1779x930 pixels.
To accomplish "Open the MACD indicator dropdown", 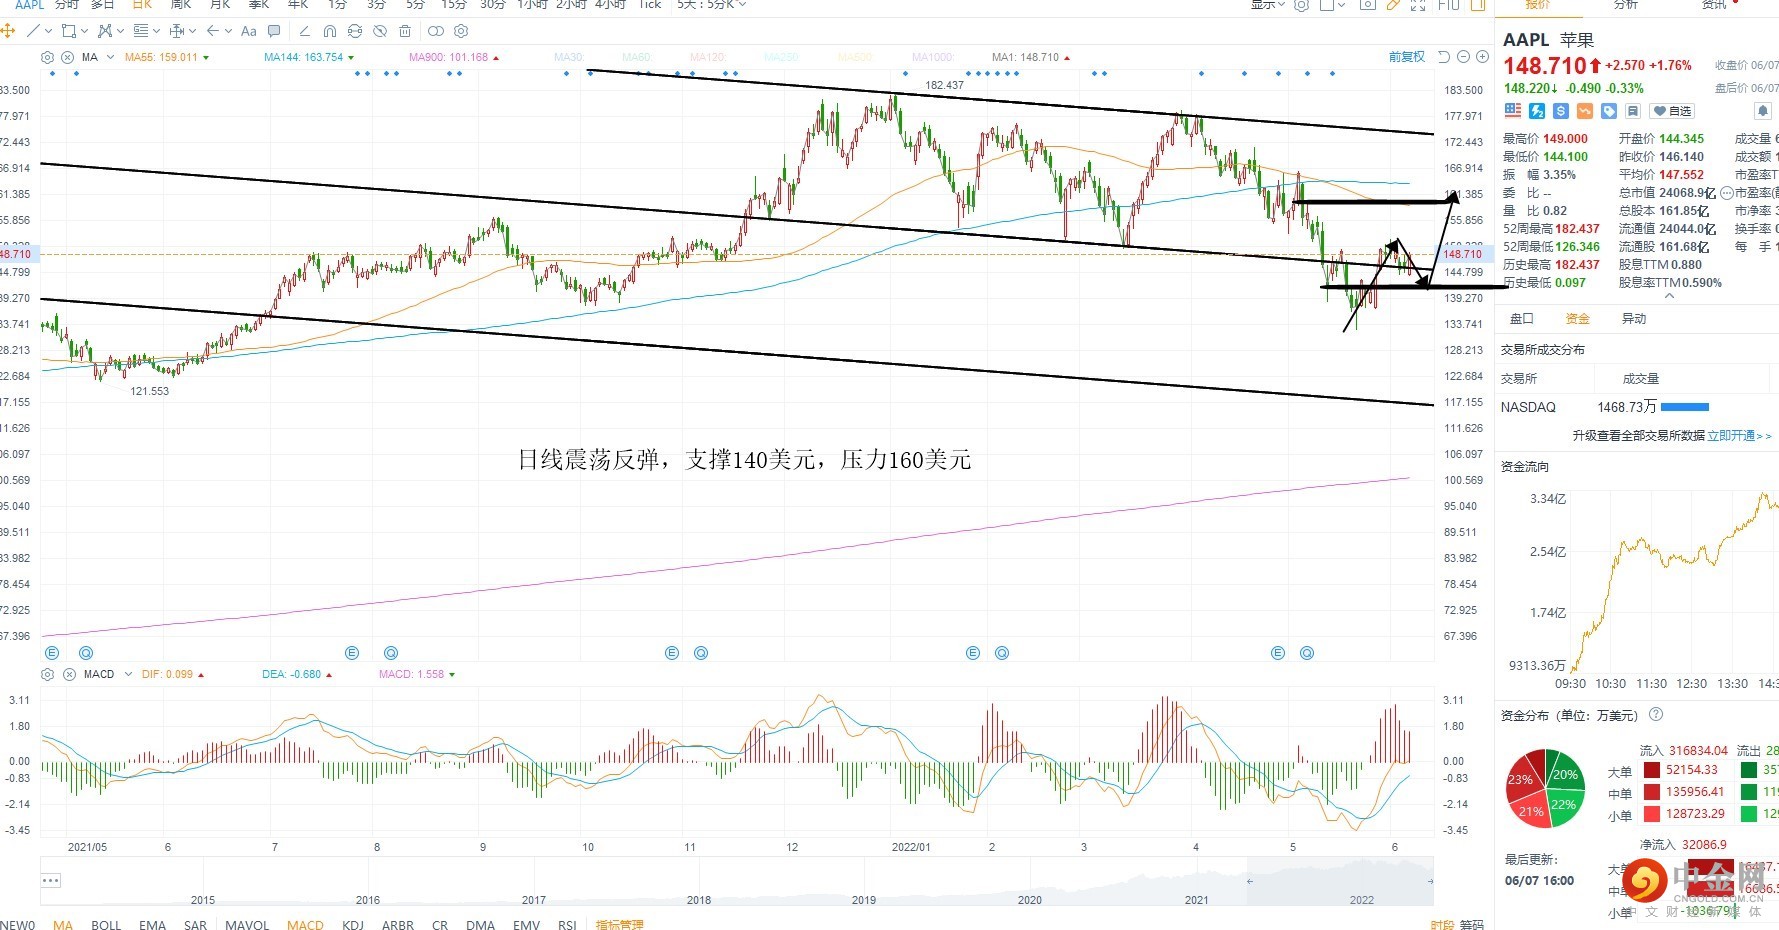I will click(x=128, y=674).
